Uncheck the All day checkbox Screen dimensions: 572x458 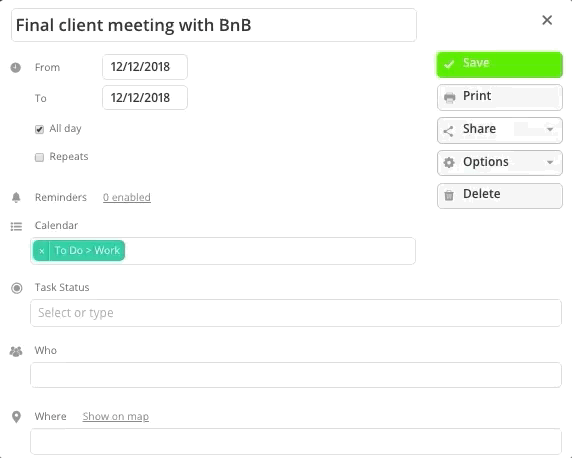[39, 129]
